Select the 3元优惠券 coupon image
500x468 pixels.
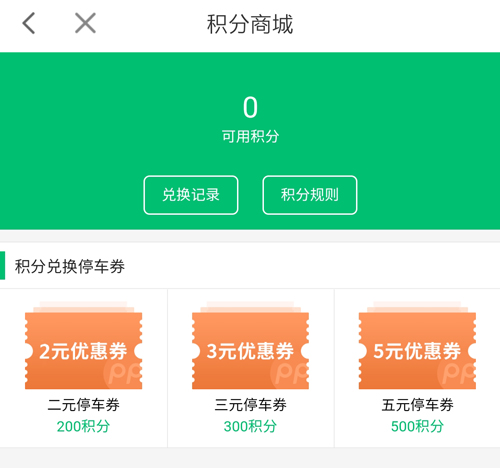pyautogui.click(x=250, y=346)
